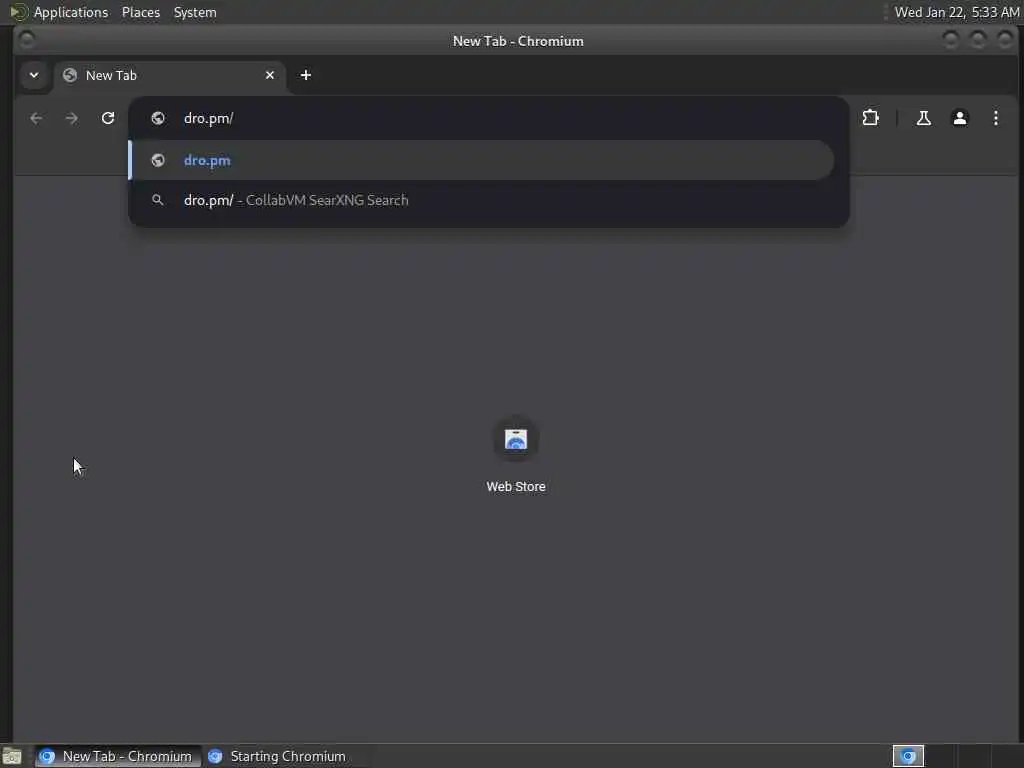Click the magnifier icon in search suggestion
The width and height of the screenshot is (1024, 768).
[157, 200]
